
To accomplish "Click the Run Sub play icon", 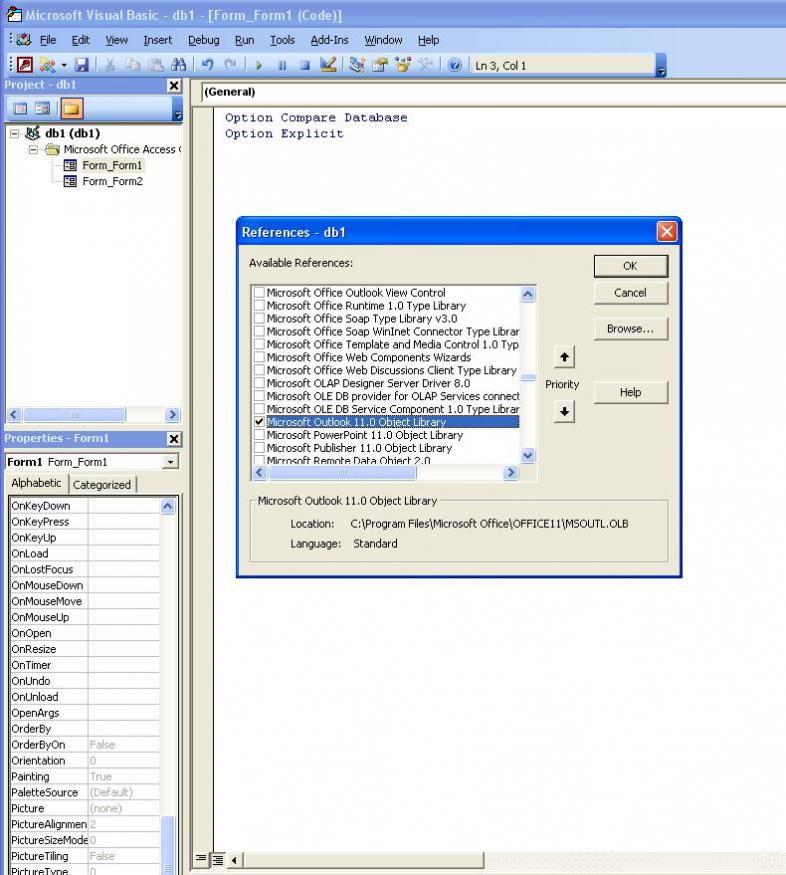I will [x=258, y=65].
